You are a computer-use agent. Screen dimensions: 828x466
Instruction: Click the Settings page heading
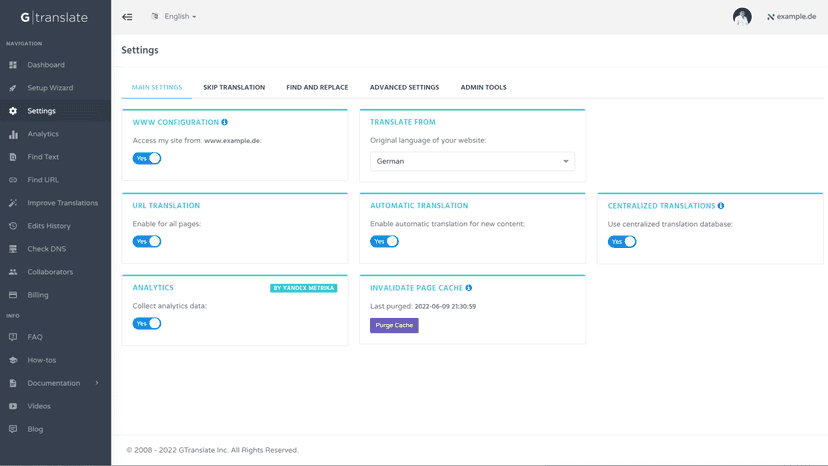coord(140,50)
